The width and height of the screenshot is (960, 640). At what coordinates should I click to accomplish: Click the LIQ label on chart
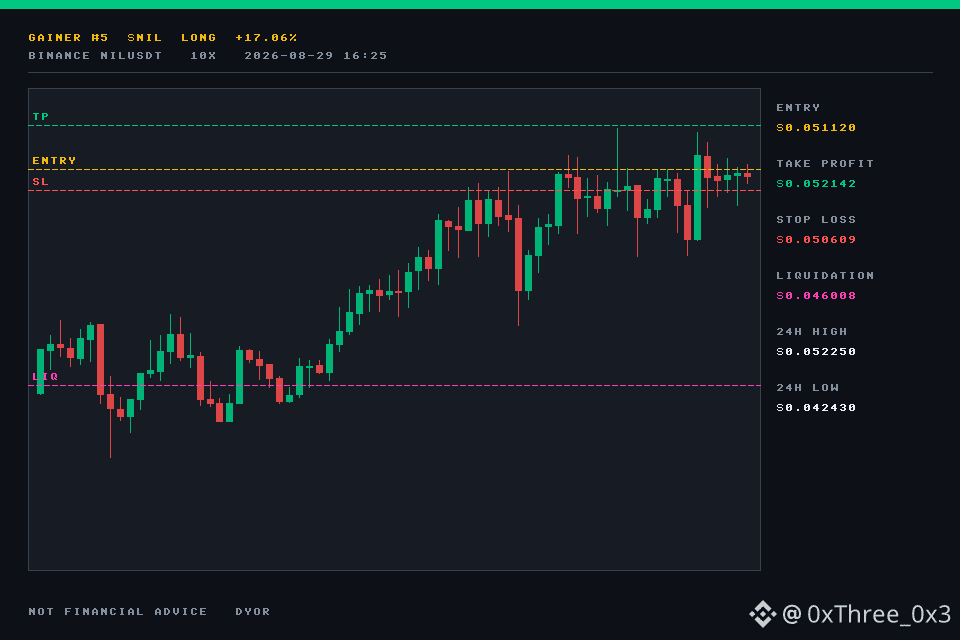pyautogui.click(x=45, y=377)
